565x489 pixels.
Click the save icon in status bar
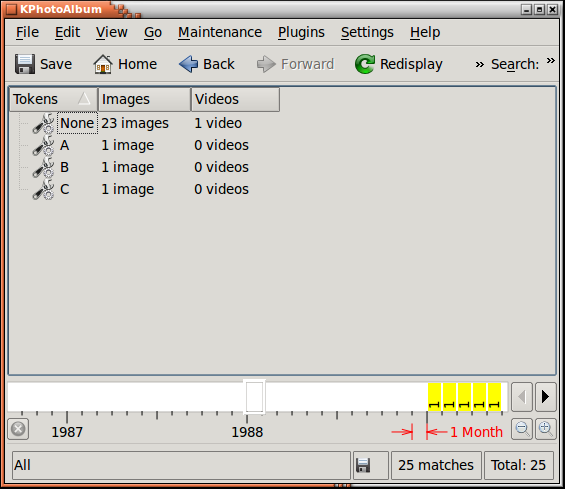click(x=363, y=465)
